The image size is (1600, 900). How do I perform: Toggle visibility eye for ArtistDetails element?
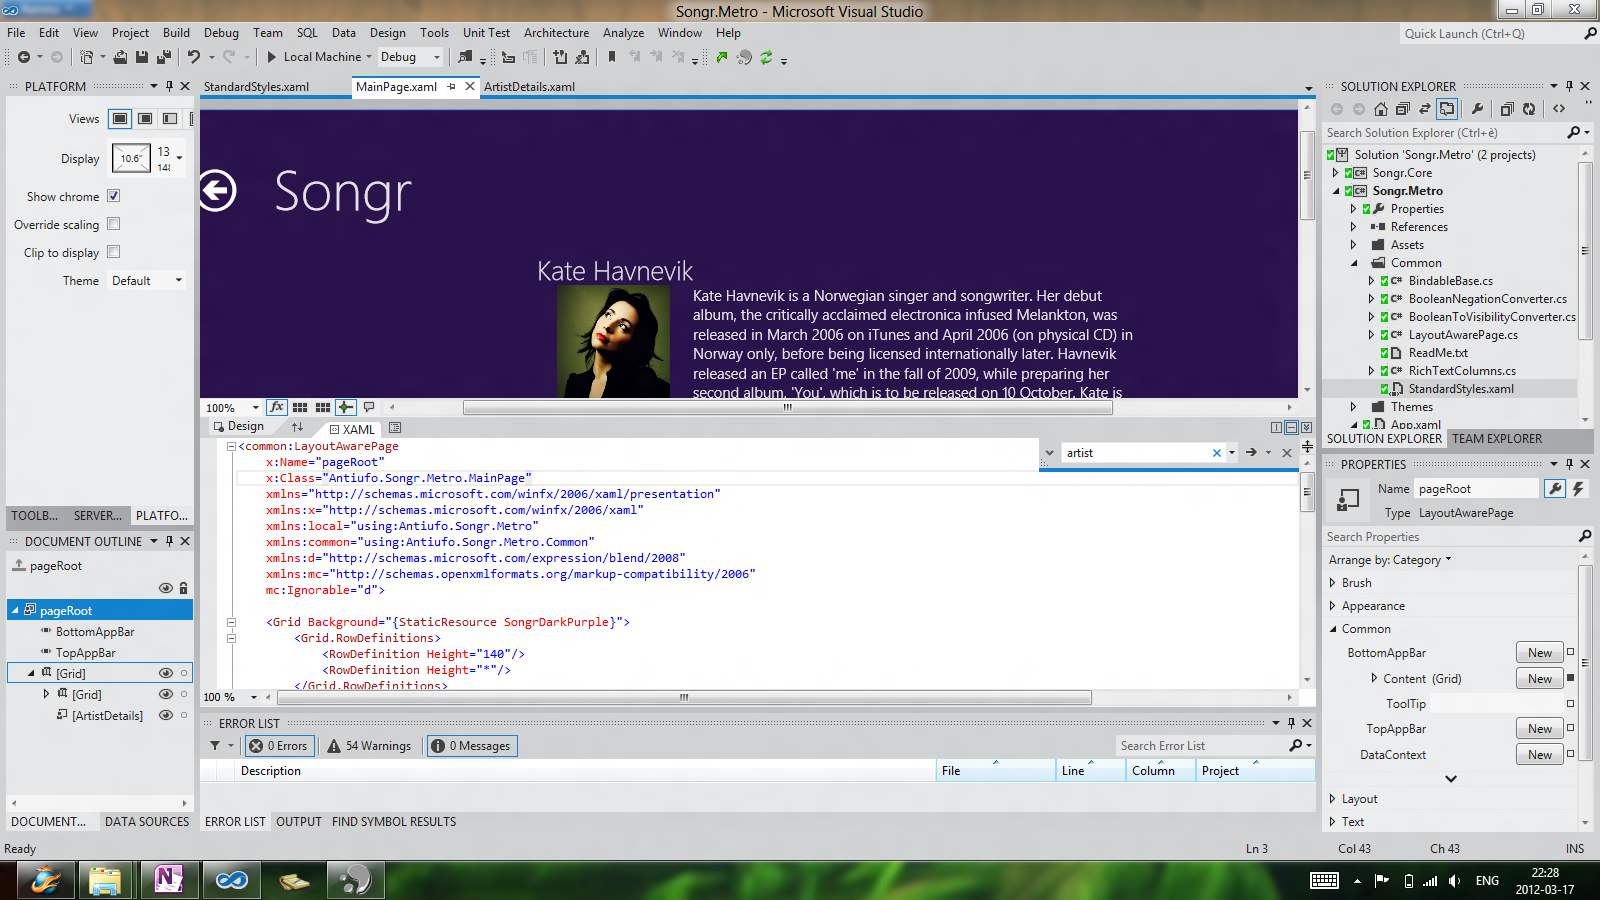[166, 715]
